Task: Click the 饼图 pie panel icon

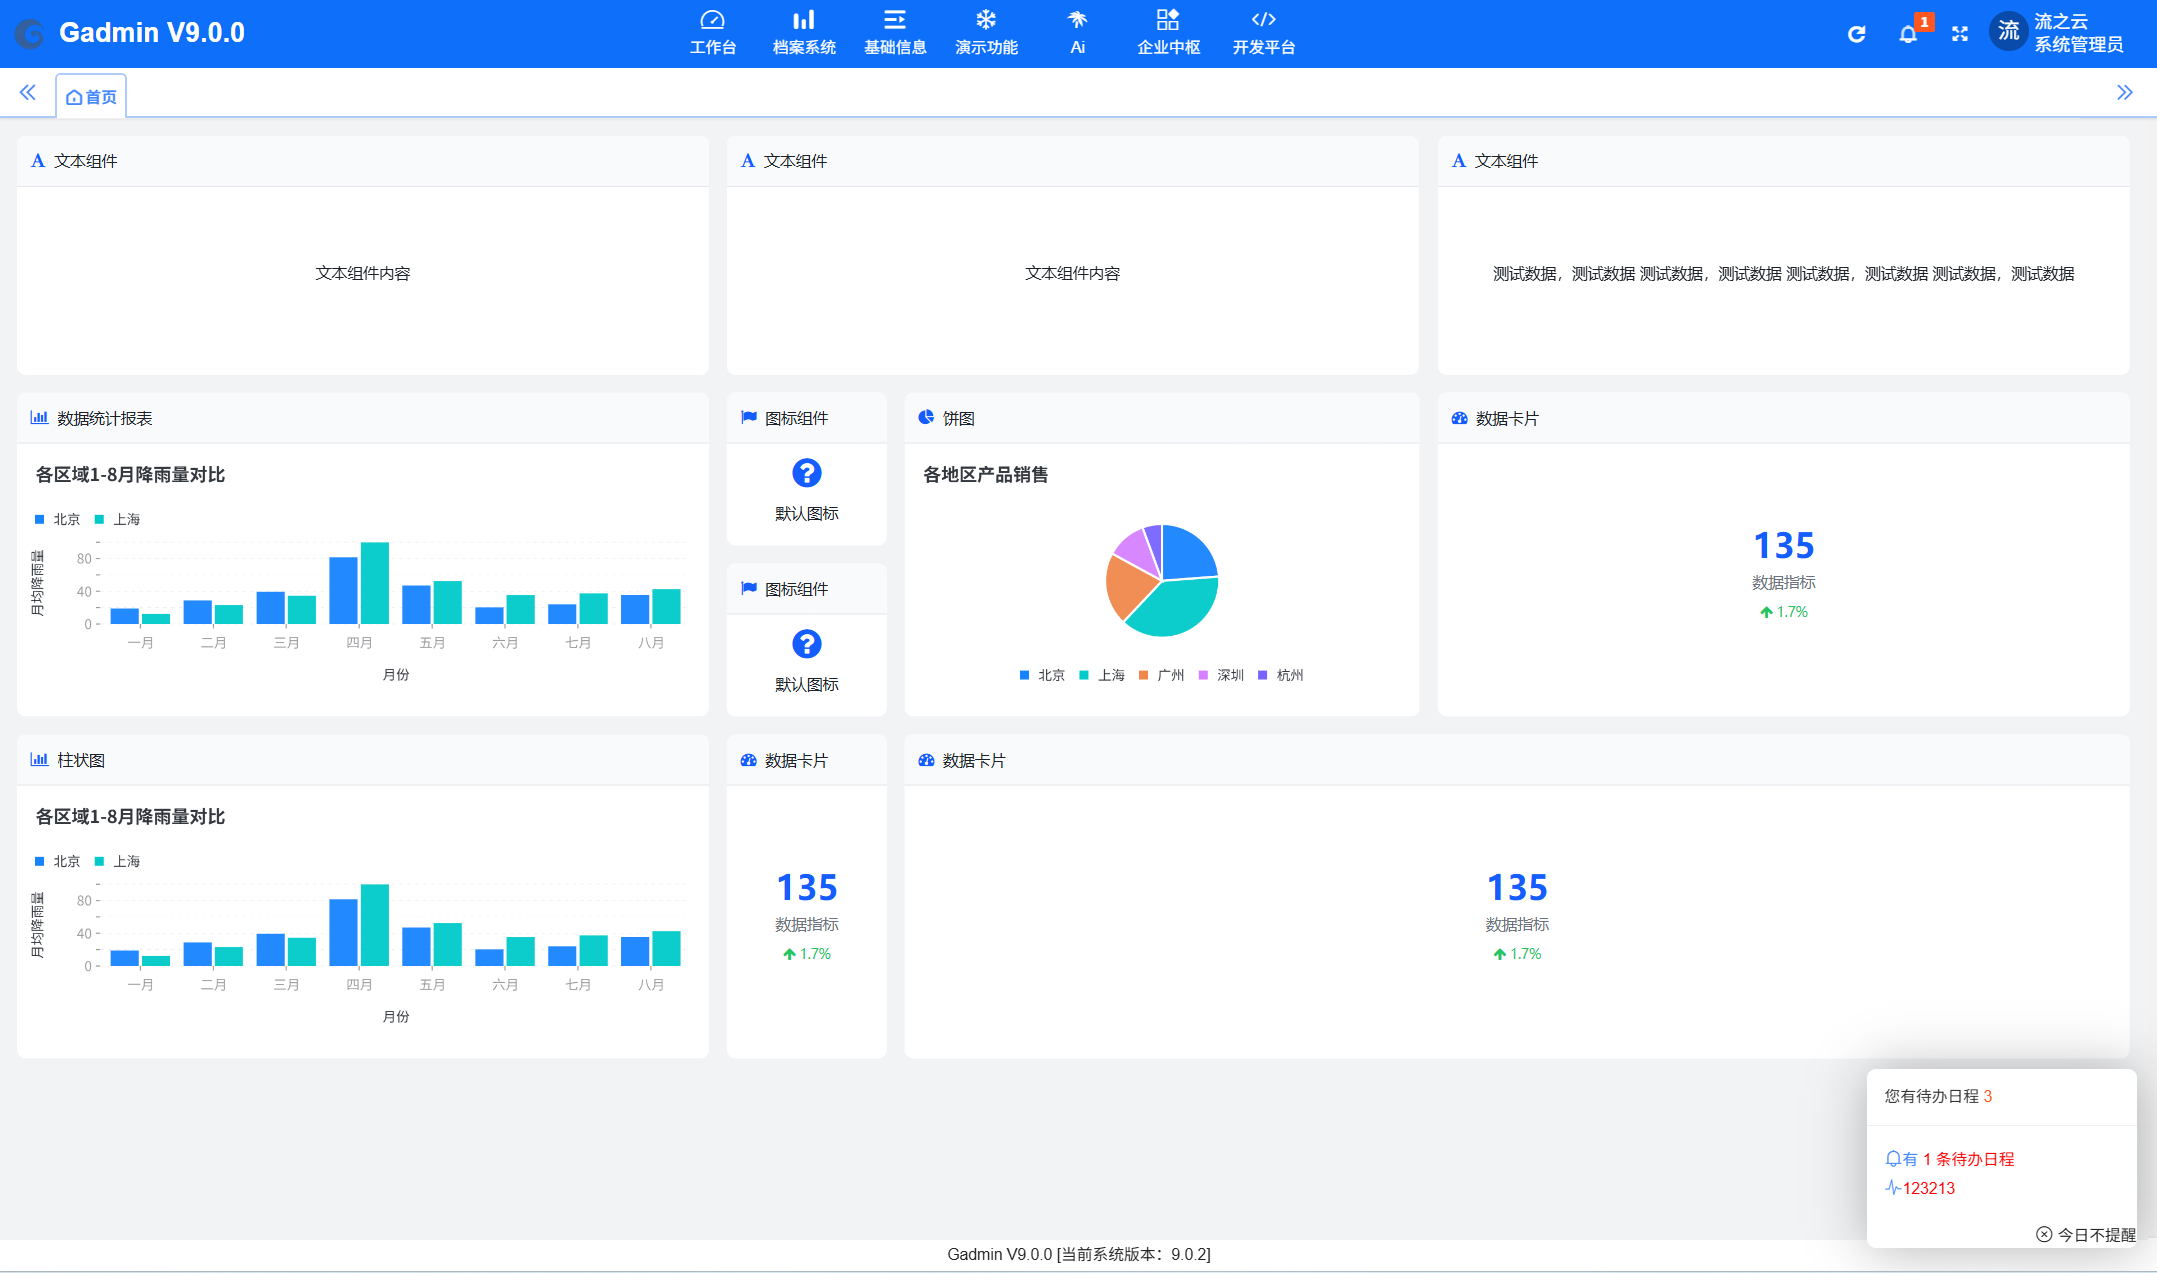Action: pos(926,418)
